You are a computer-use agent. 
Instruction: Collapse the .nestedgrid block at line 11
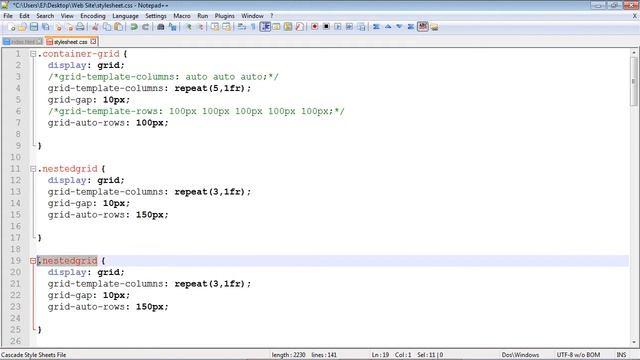point(33,169)
